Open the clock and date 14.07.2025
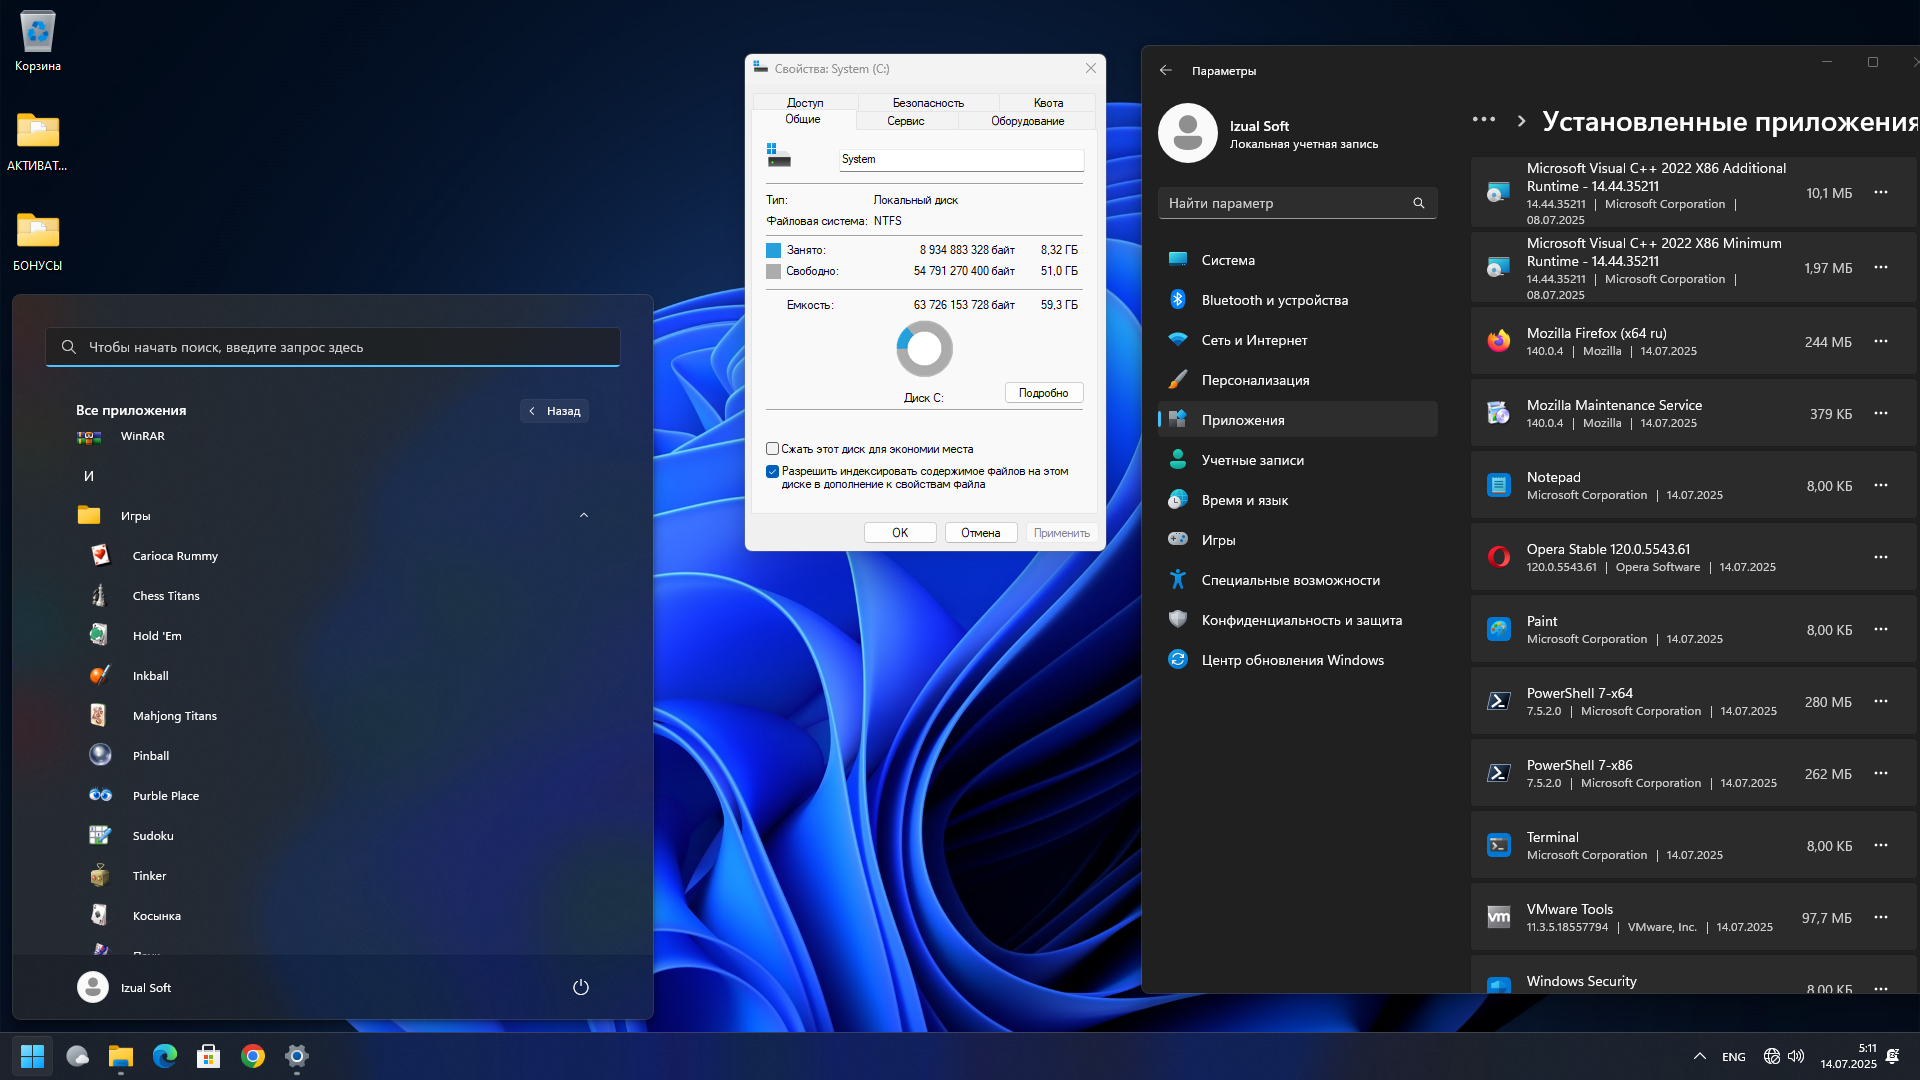The height and width of the screenshot is (1080, 1920). (x=1849, y=1056)
